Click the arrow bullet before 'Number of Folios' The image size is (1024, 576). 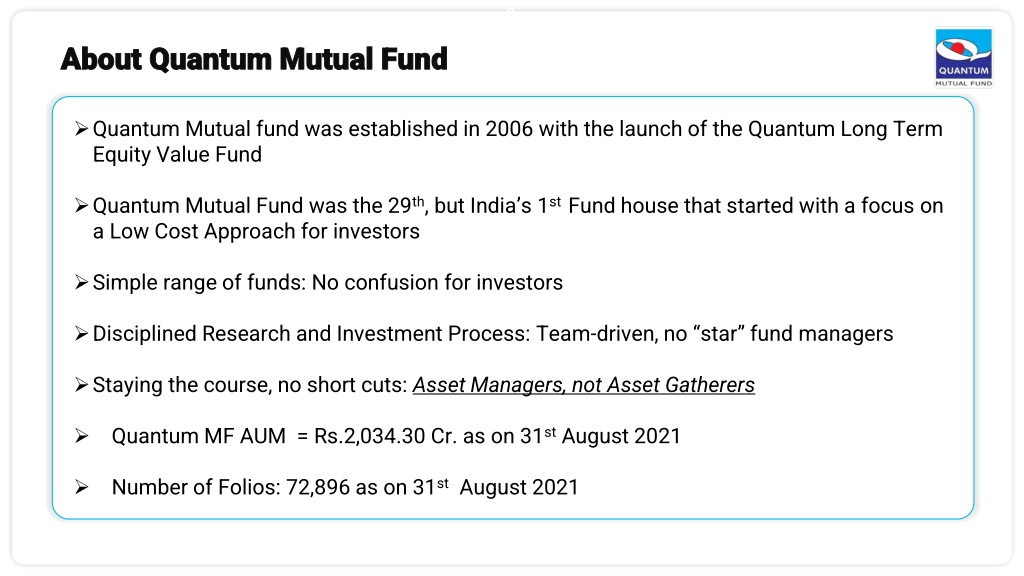[x=81, y=487]
